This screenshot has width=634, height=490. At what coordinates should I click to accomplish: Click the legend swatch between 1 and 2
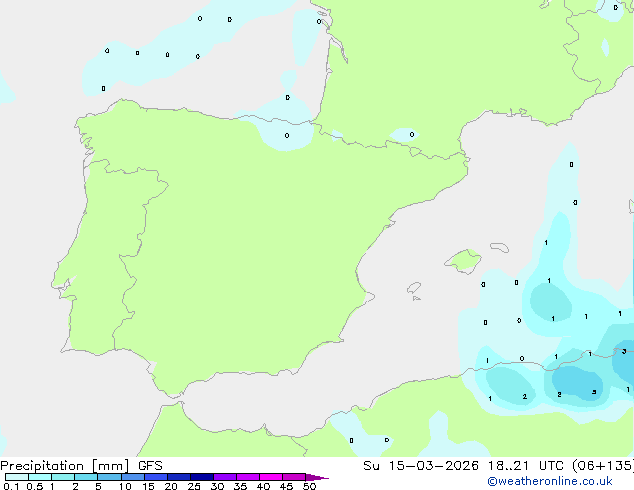(63, 477)
